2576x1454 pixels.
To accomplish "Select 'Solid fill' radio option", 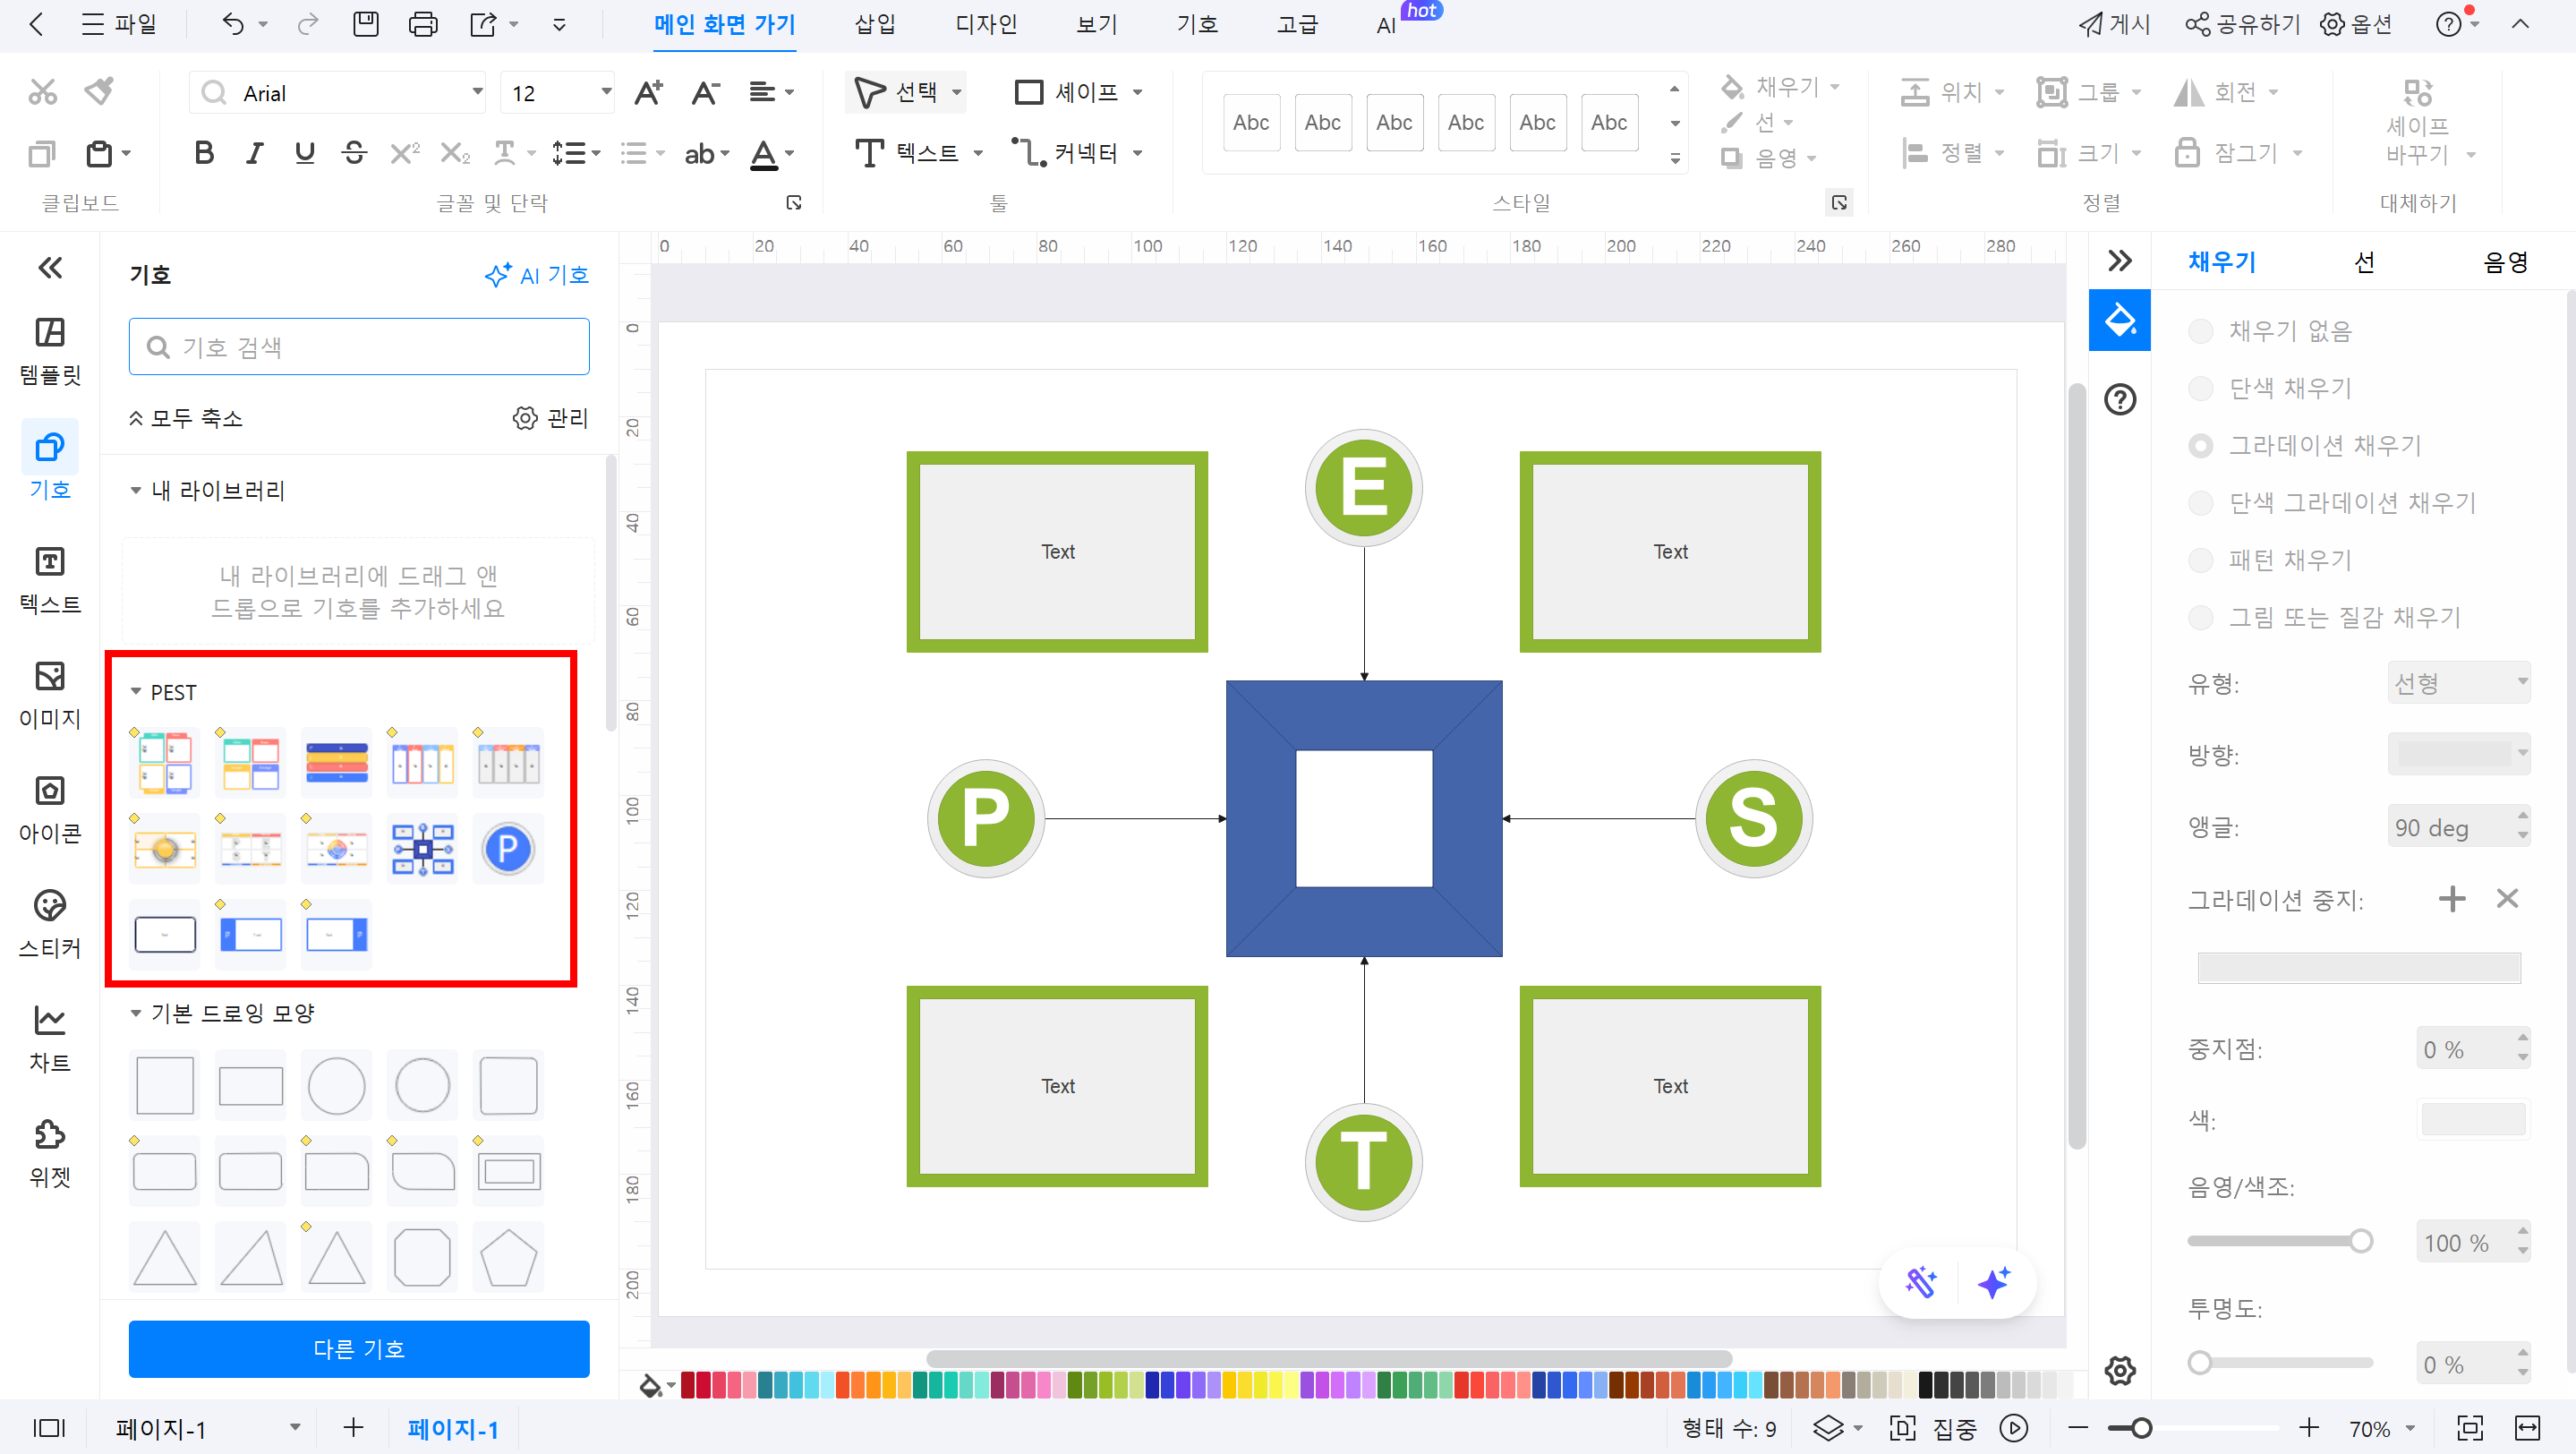I will click(x=2200, y=388).
